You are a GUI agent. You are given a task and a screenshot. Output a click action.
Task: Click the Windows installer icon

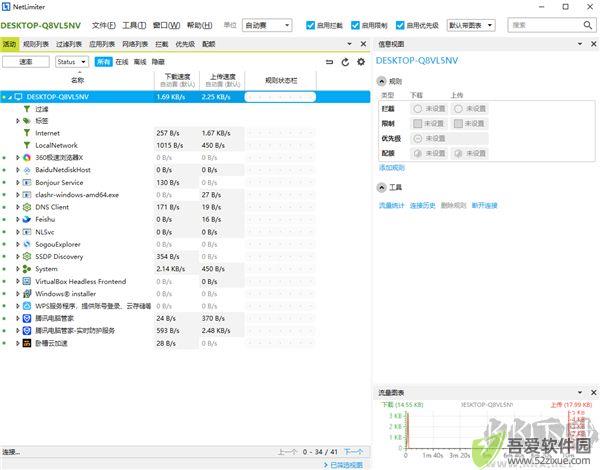click(27, 294)
